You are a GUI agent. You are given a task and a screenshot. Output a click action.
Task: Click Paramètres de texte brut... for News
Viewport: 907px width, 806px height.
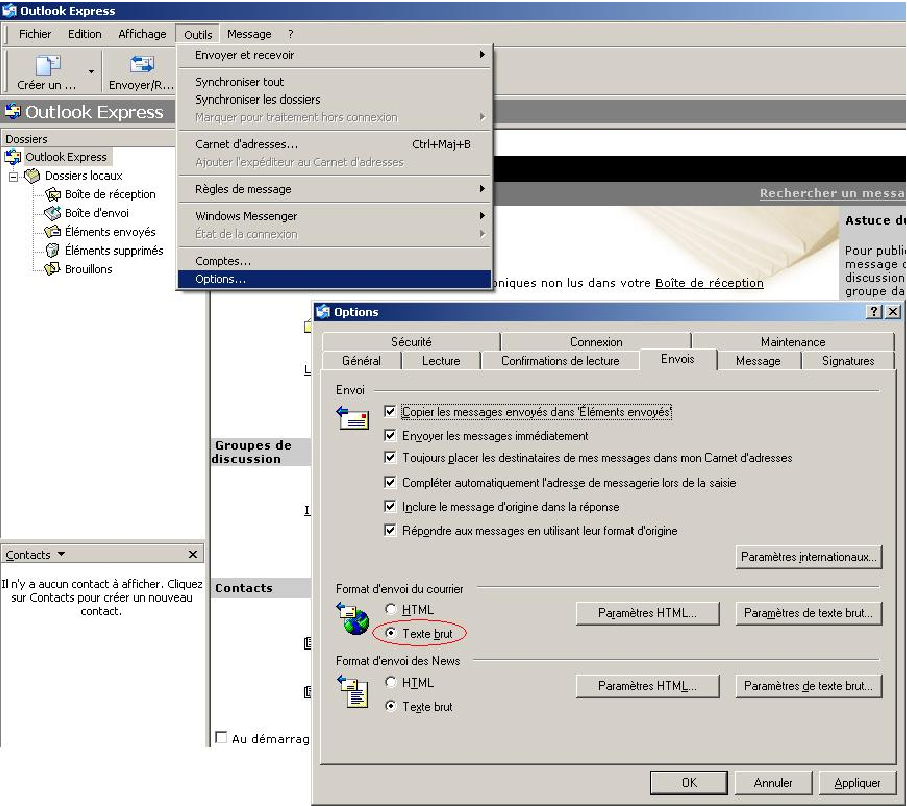pos(809,686)
